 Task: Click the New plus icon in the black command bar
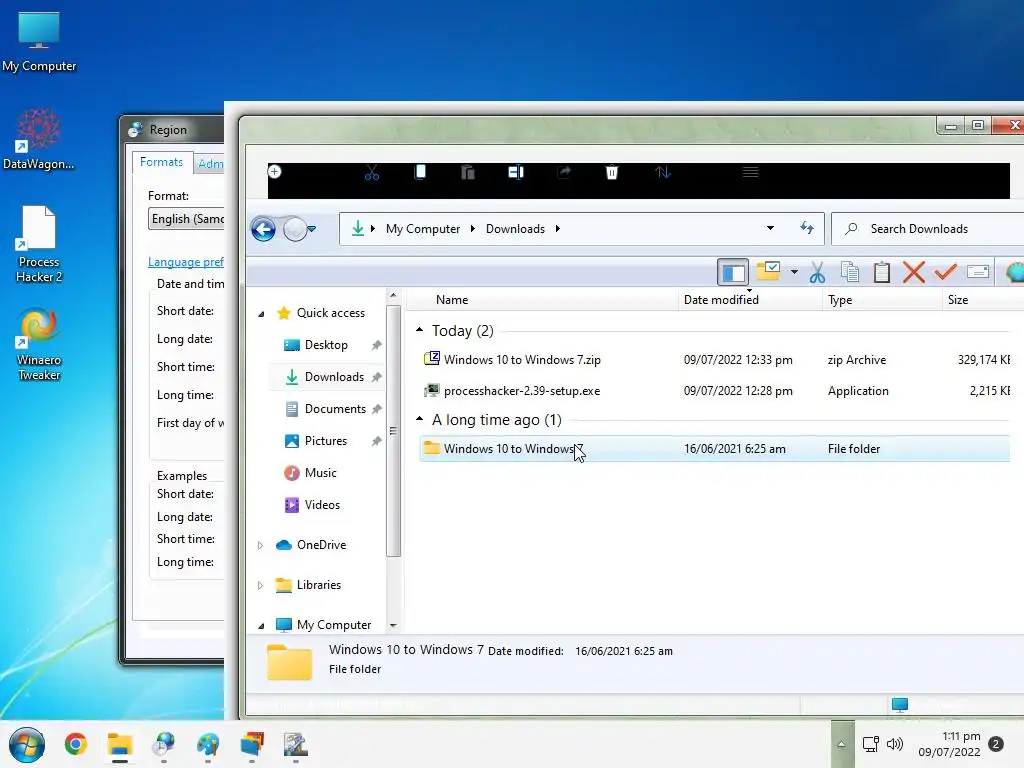[x=275, y=172]
